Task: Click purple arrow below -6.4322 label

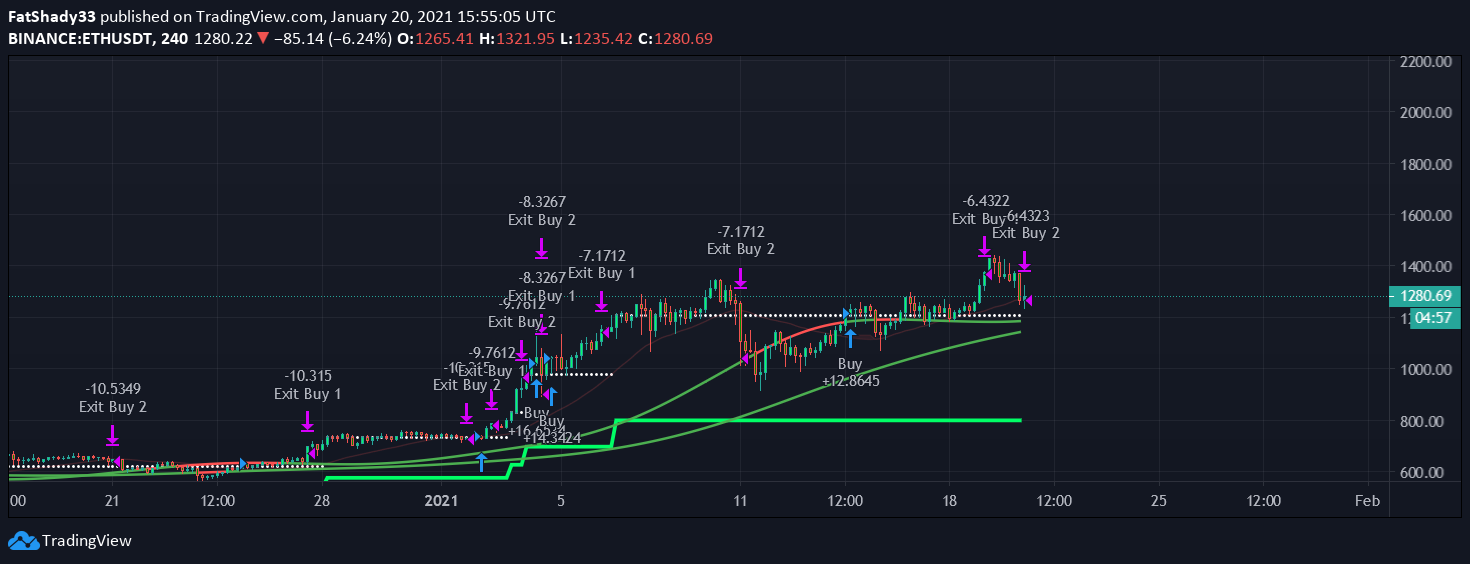Action: 984,247
